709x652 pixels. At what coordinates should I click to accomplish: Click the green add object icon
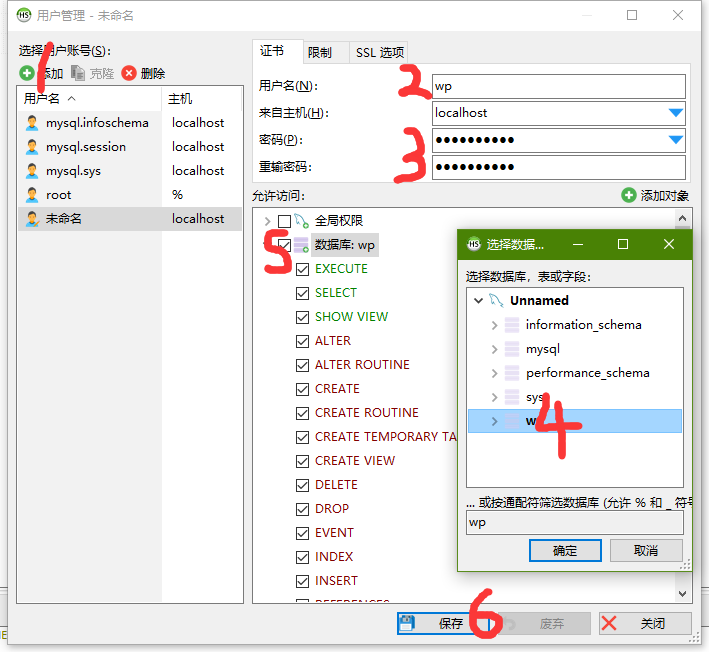629,195
